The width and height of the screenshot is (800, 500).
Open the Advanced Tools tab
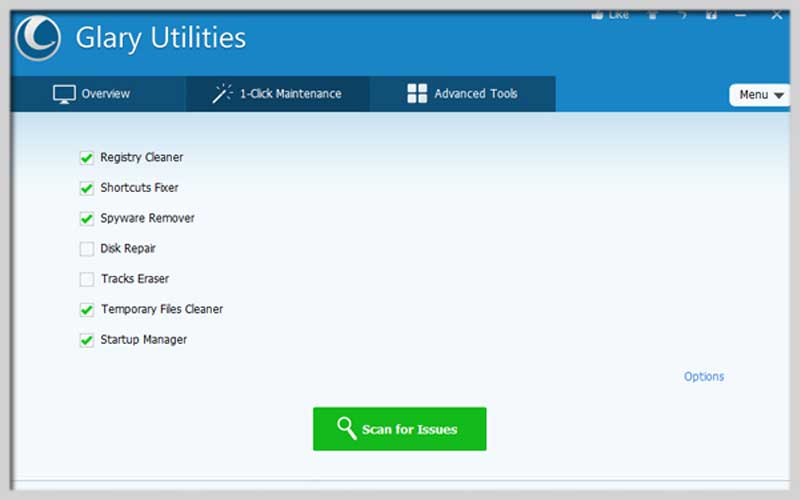coord(462,94)
